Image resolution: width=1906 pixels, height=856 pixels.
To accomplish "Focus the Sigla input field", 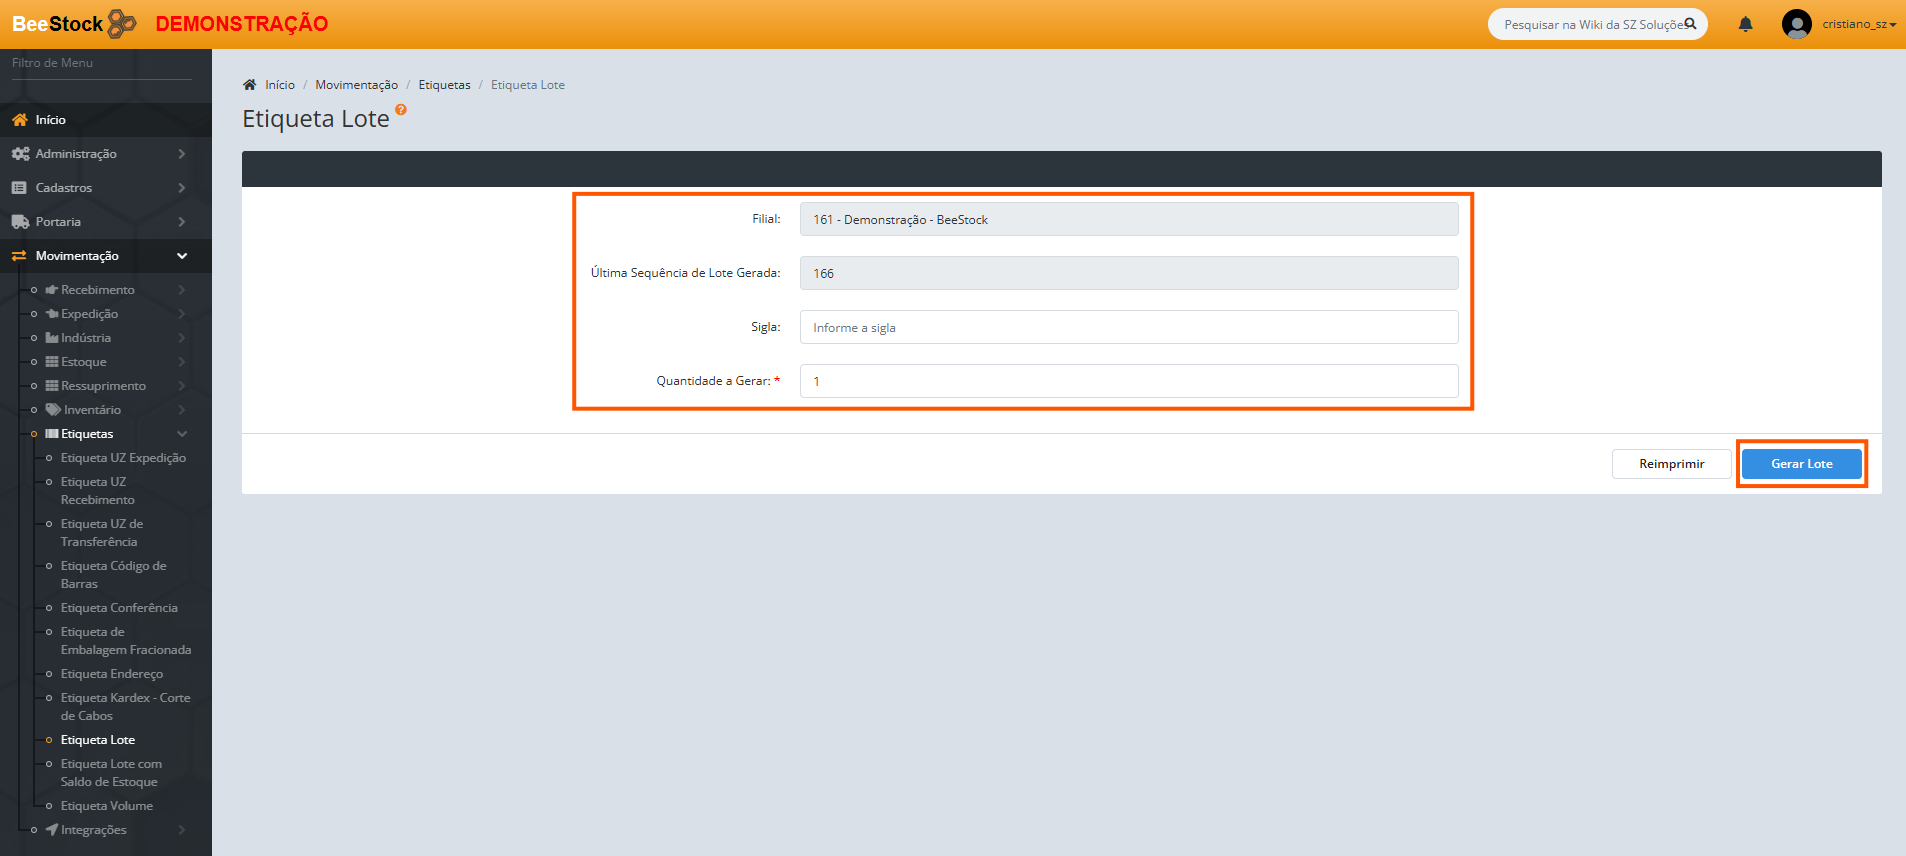I will click(1128, 327).
